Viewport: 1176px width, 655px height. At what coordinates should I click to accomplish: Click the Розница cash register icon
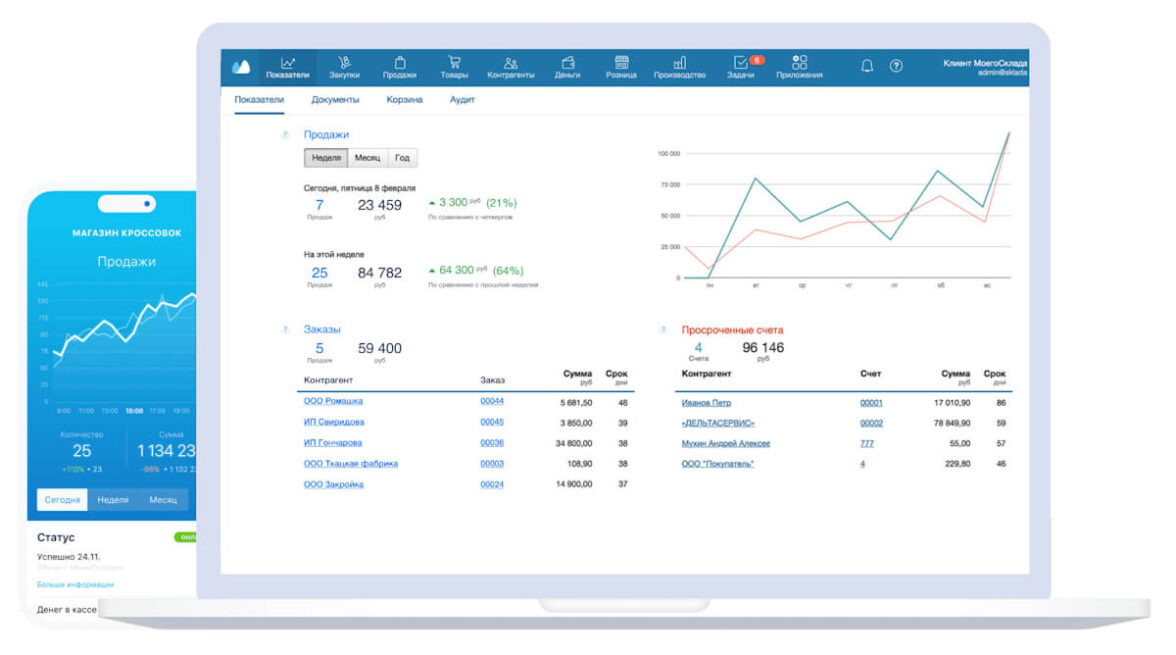click(621, 64)
